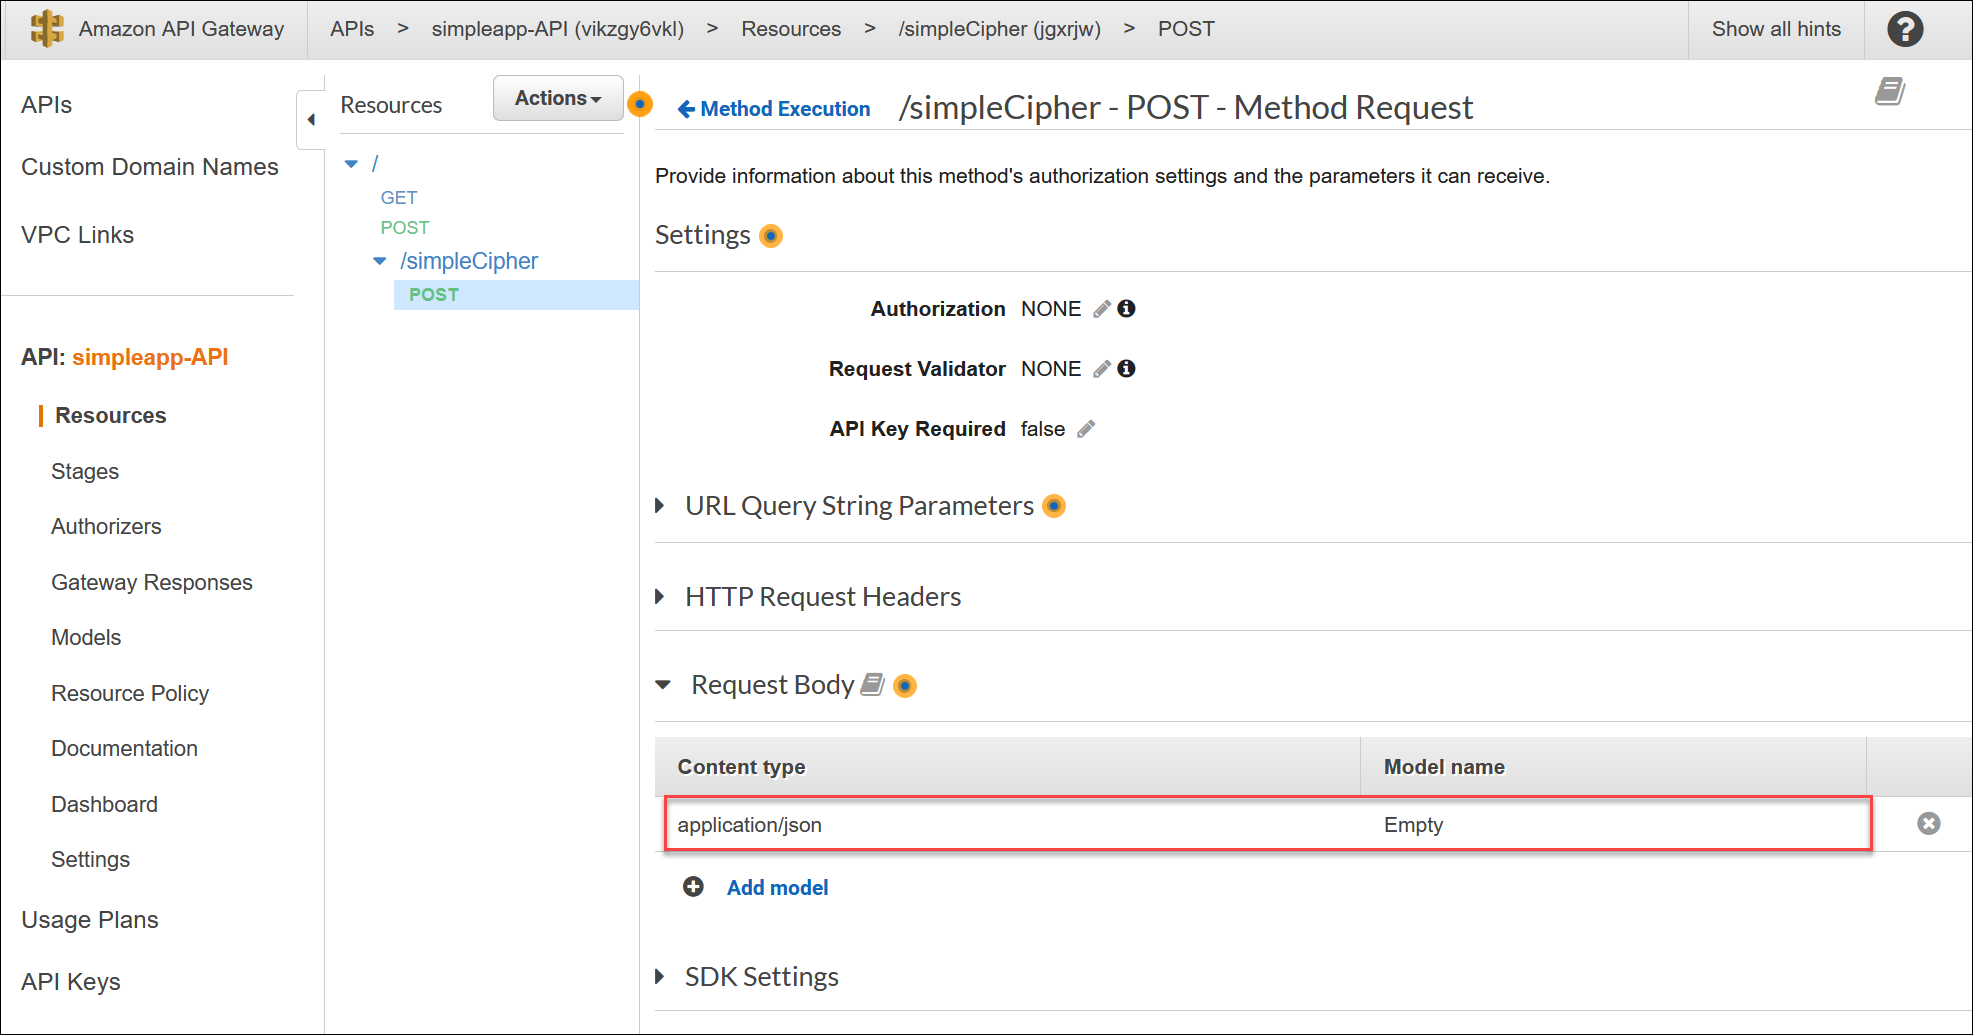Image resolution: width=1973 pixels, height=1035 pixels.
Task: Open Custom Domain Names
Action: (150, 167)
